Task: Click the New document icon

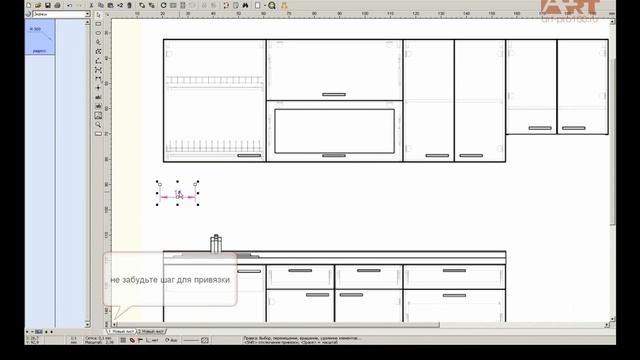Action: coord(29,5)
